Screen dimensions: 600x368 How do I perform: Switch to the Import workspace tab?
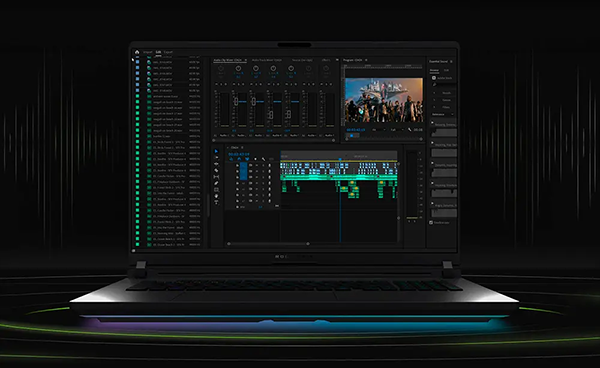pos(148,52)
